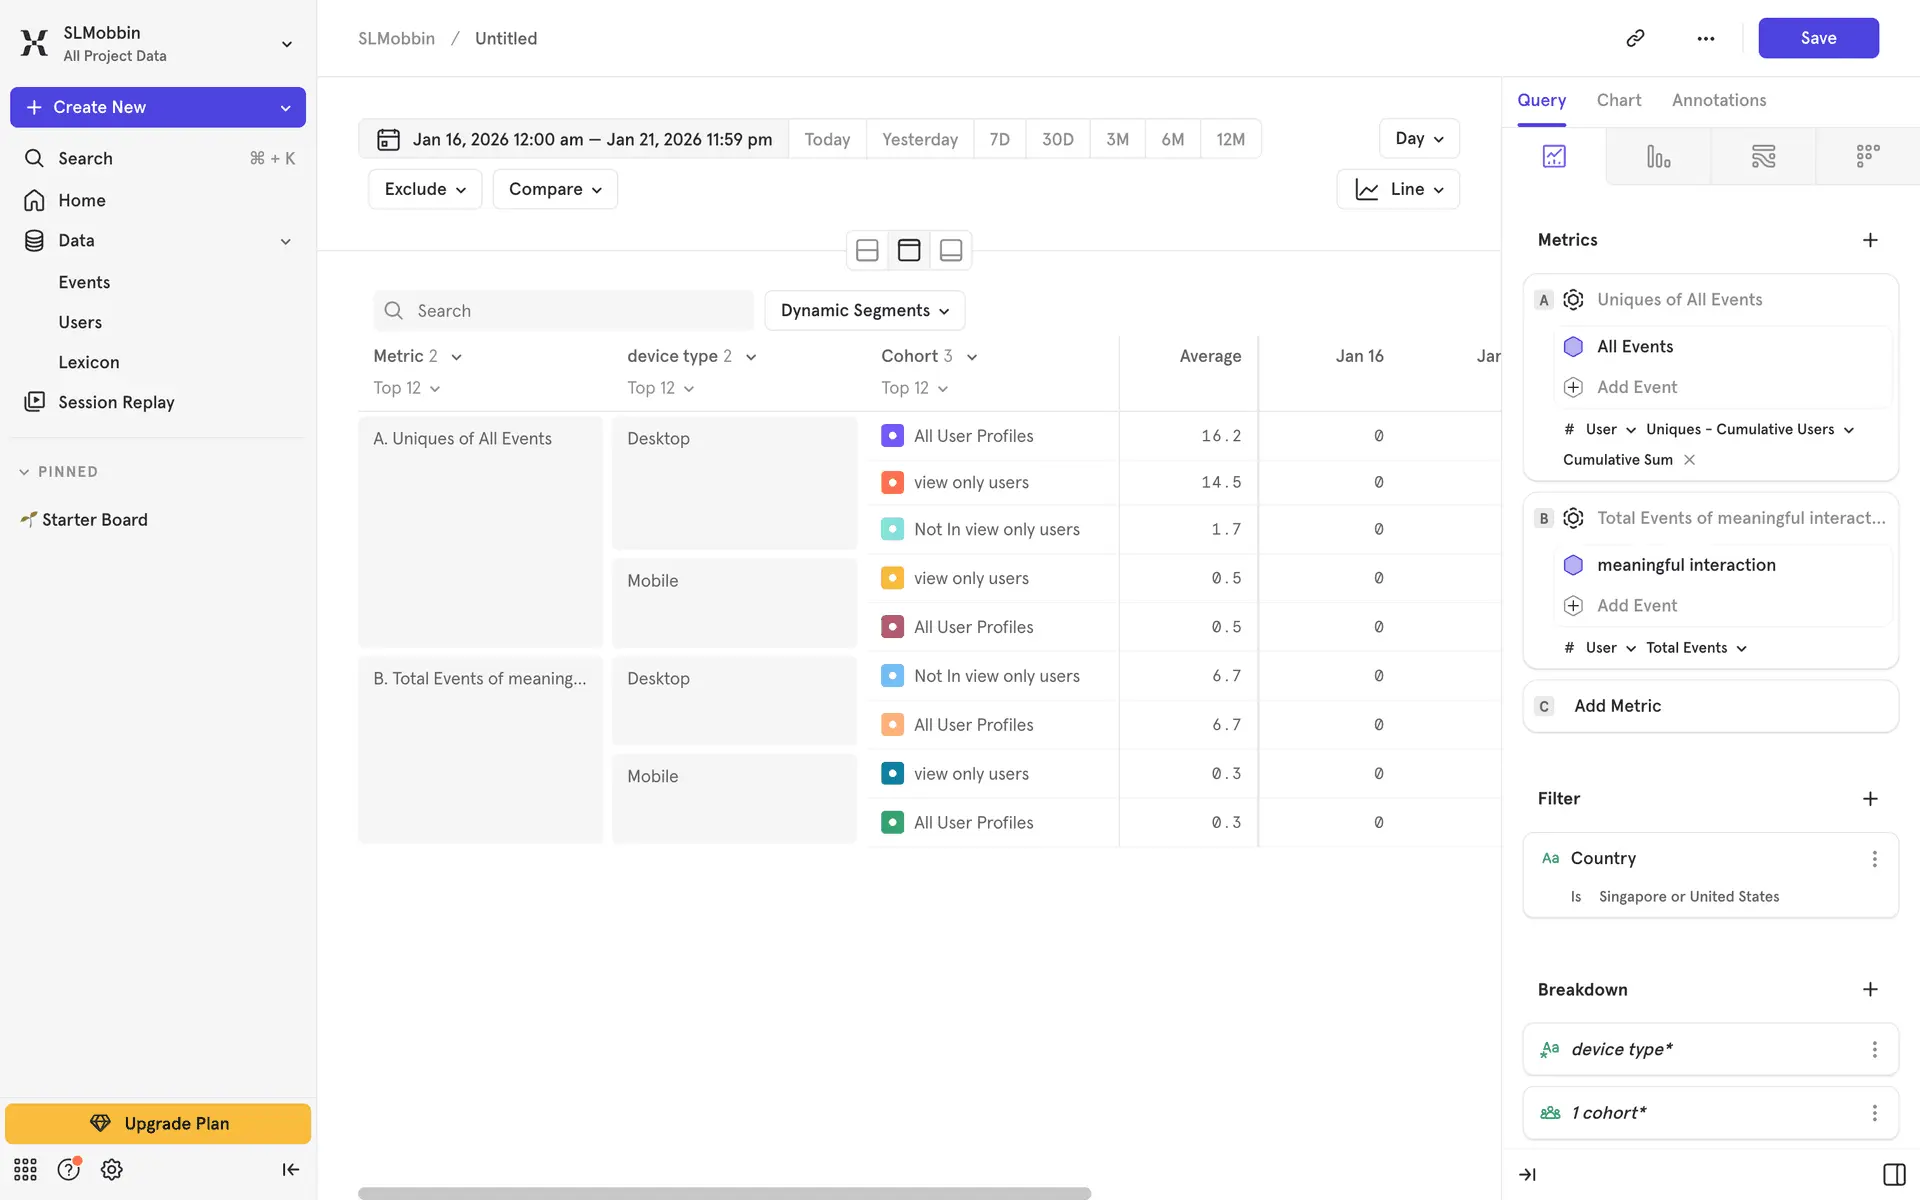Open the Dynamic Segments dropdown
The image size is (1920, 1200).
point(864,311)
